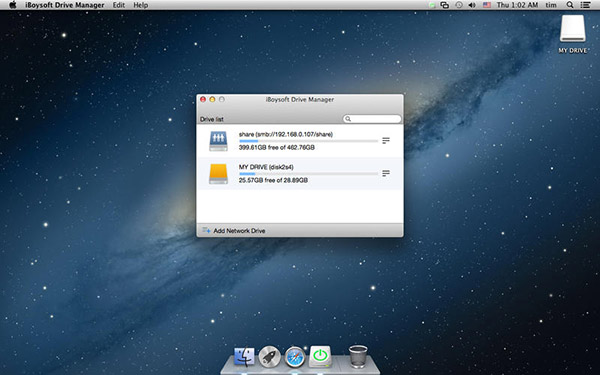The image size is (600, 375).
Task: Click the Thu 1:02 AM clock
Action: pos(517,5)
